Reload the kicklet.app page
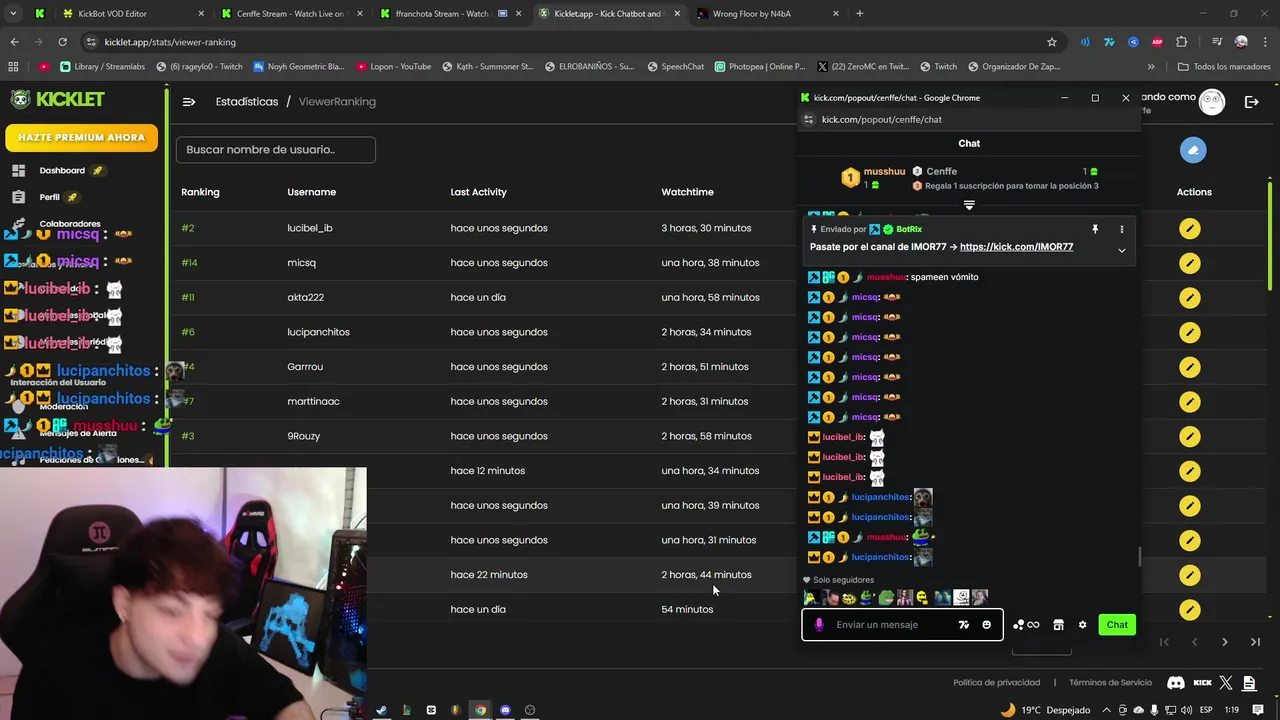Viewport: 1280px width, 720px height. point(62,42)
